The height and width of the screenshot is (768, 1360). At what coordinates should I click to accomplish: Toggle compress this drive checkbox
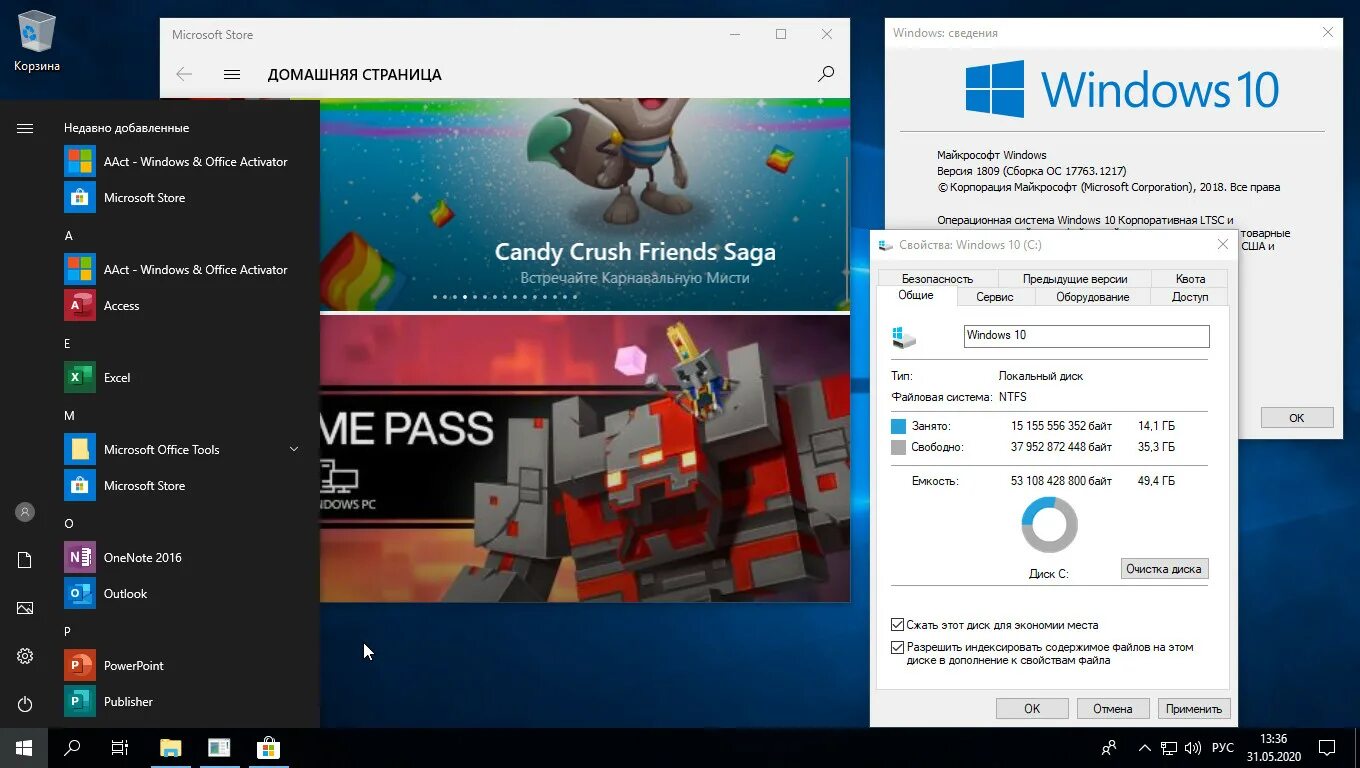(898, 625)
